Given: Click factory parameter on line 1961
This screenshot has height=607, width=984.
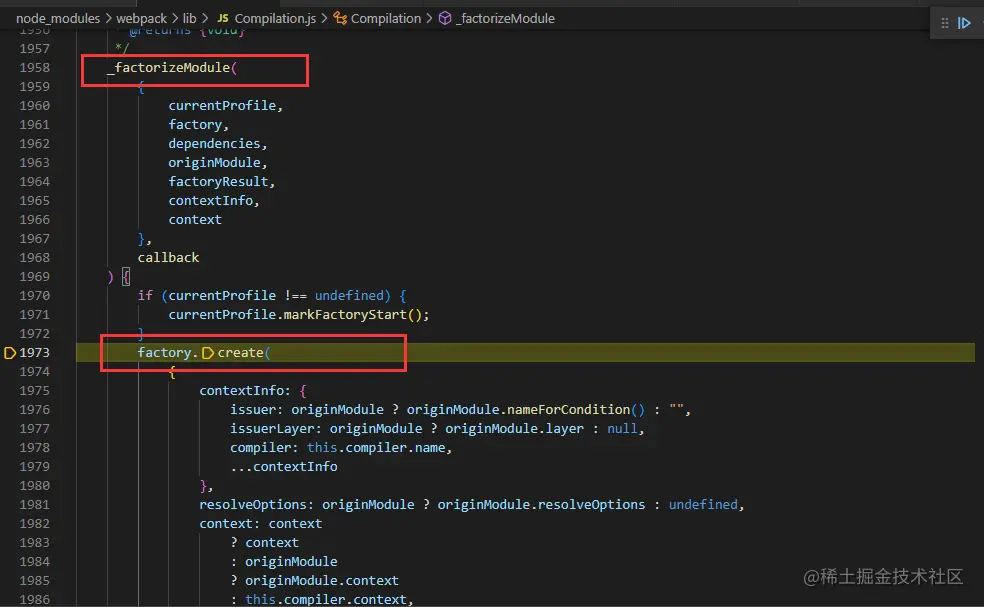Looking at the screenshot, I should pos(195,124).
